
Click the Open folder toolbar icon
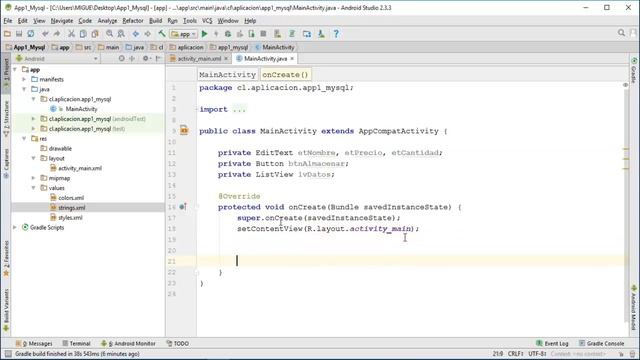7,34
